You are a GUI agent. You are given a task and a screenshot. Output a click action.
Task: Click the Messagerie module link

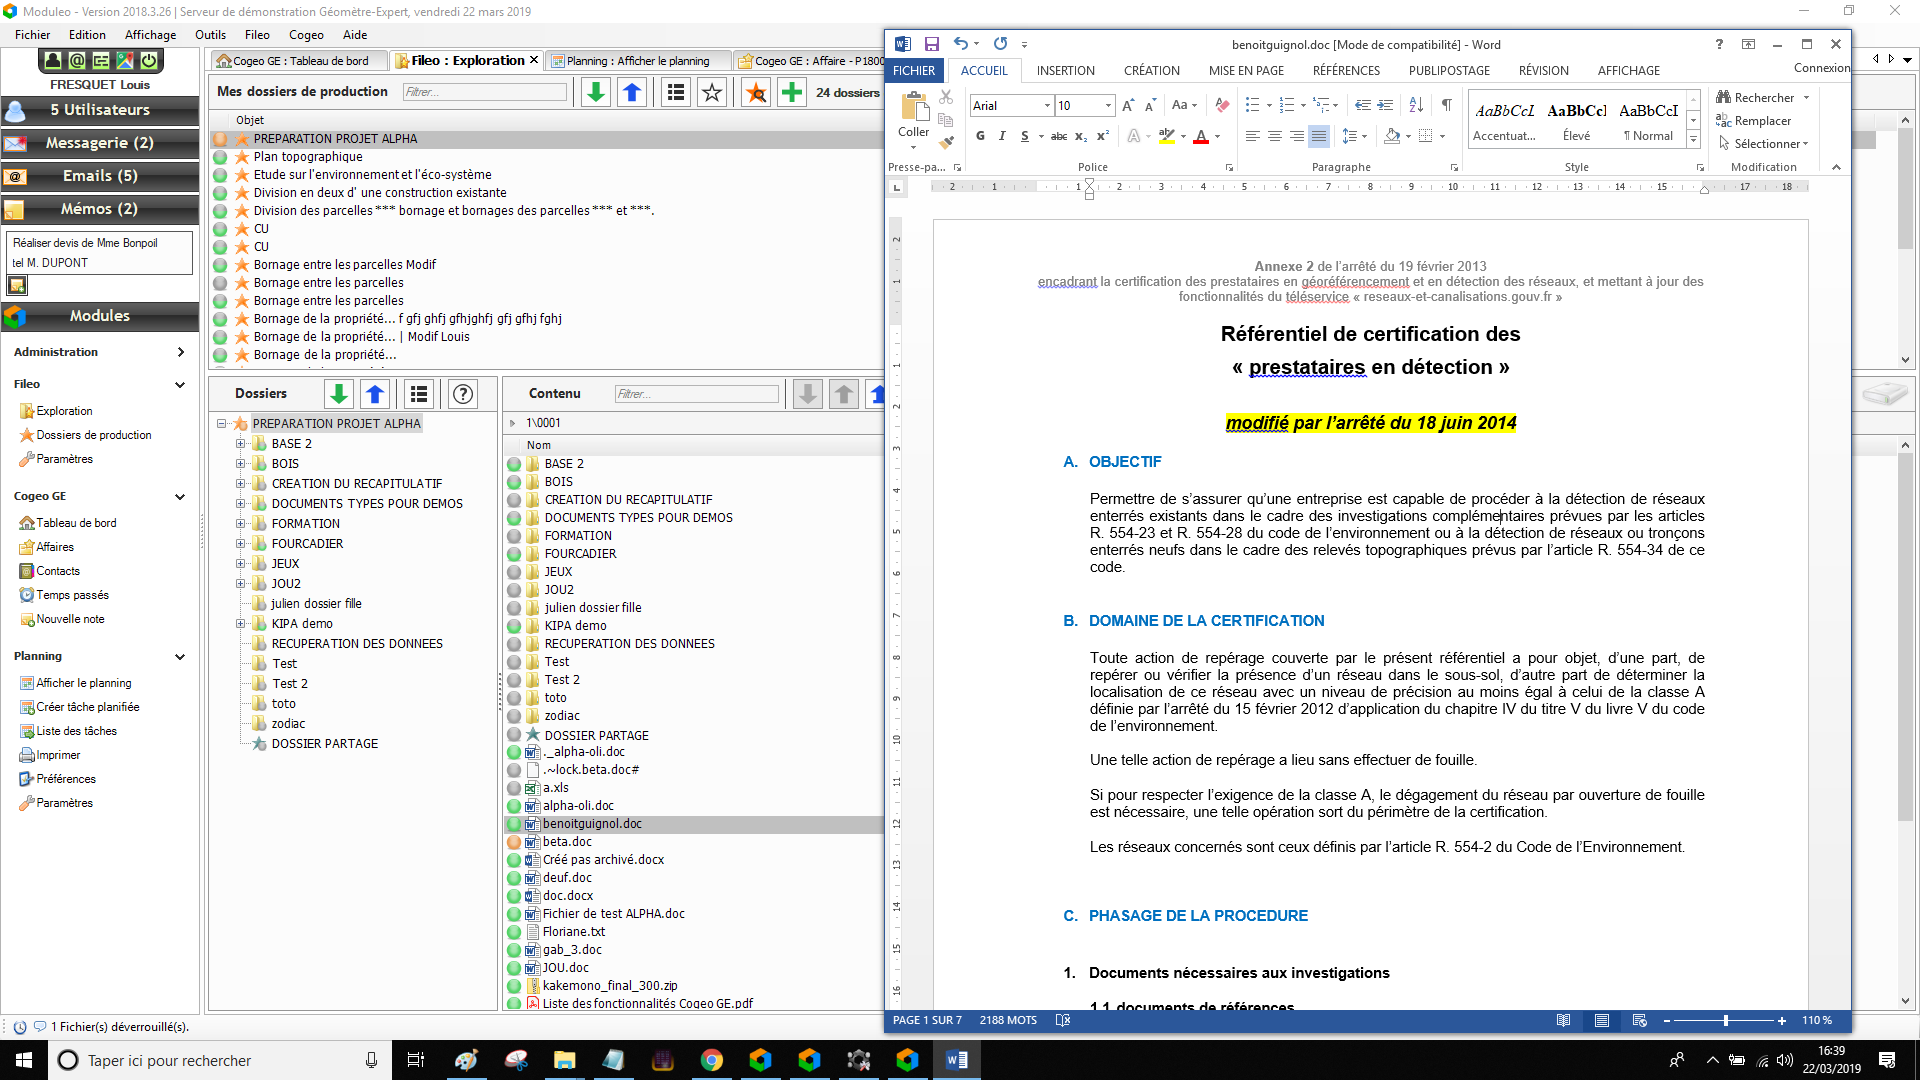pyautogui.click(x=100, y=142)
